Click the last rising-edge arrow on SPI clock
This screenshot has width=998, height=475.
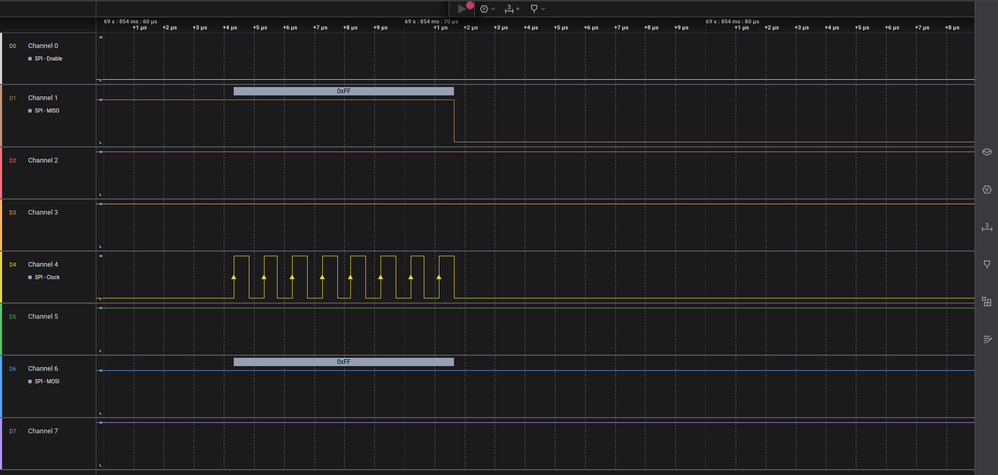(439, 277)
